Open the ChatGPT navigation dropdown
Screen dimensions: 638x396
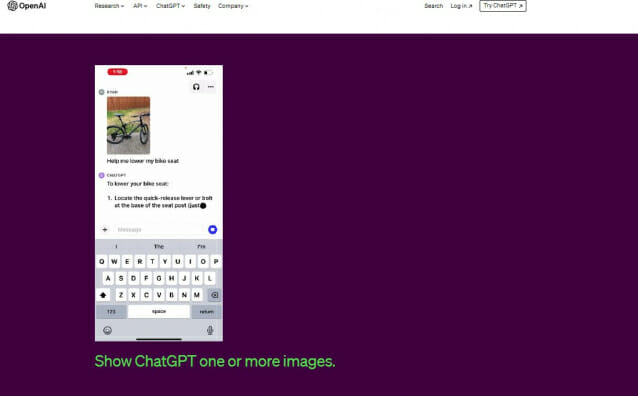click(170, 6)
